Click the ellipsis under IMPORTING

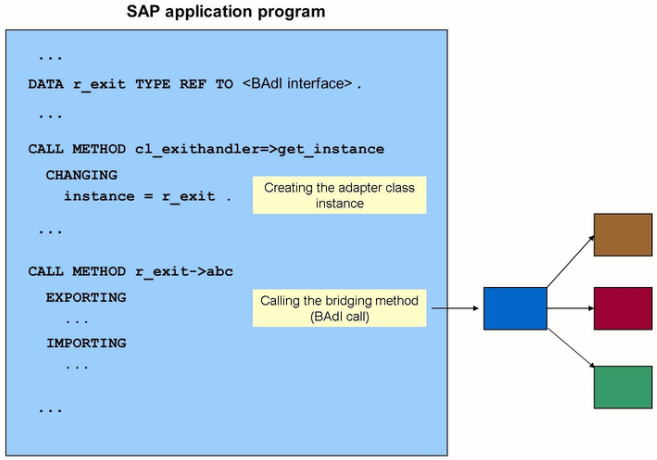(77, 365)
